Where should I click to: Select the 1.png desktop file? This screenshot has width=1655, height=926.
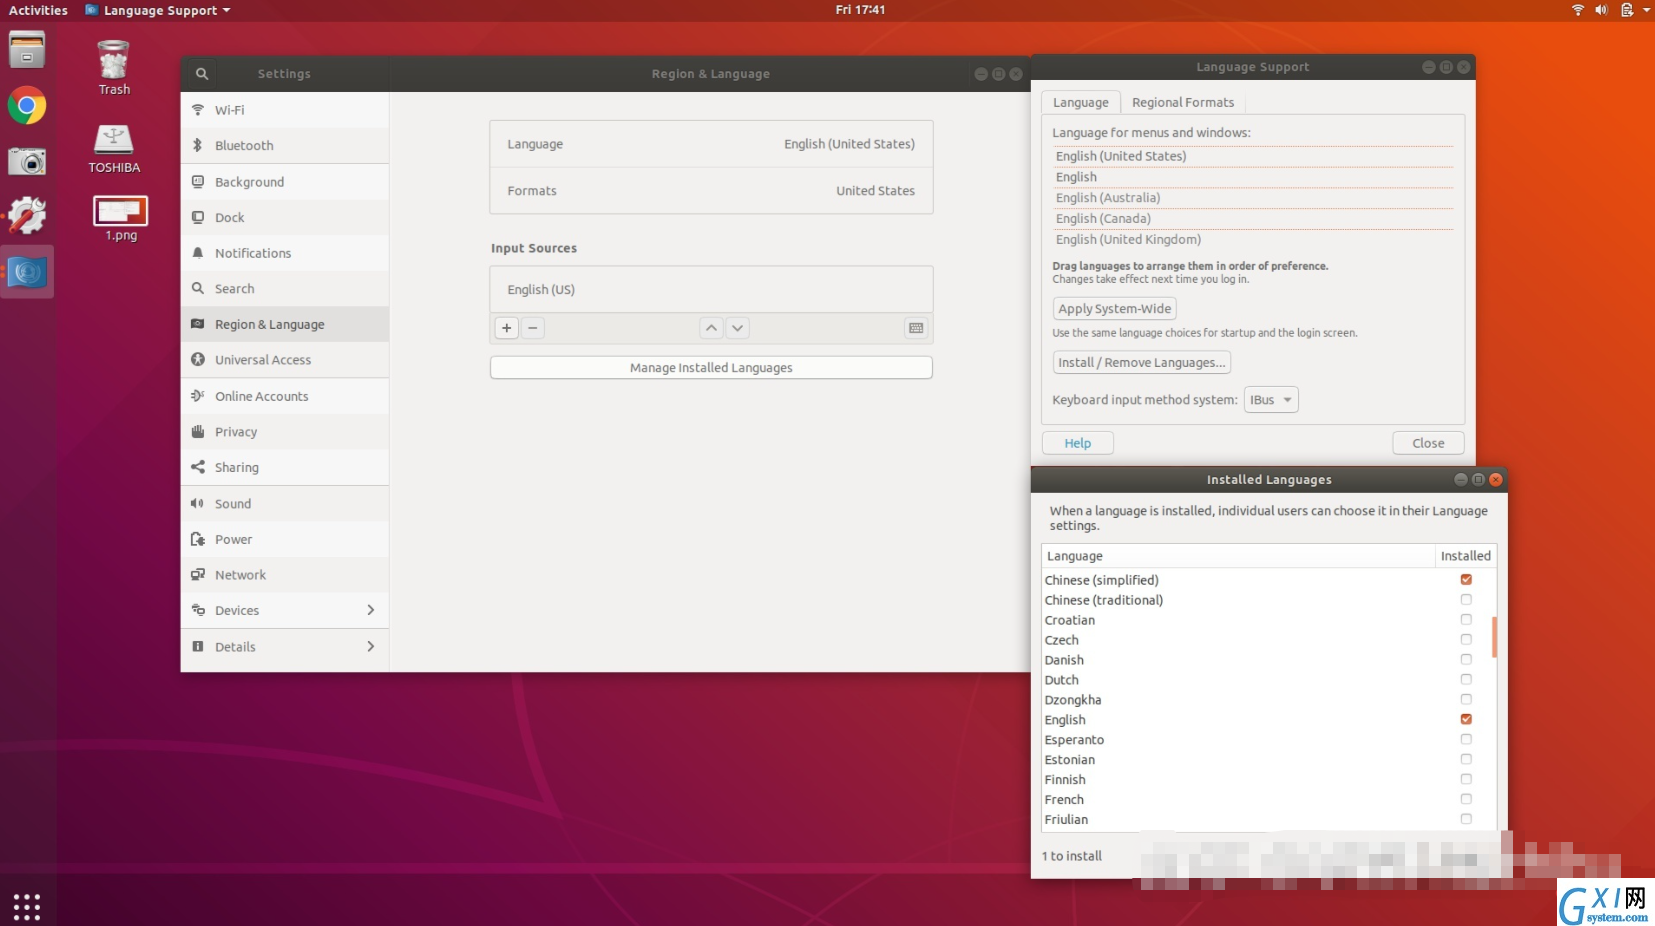pyautogui.click(x=121, y=218)
